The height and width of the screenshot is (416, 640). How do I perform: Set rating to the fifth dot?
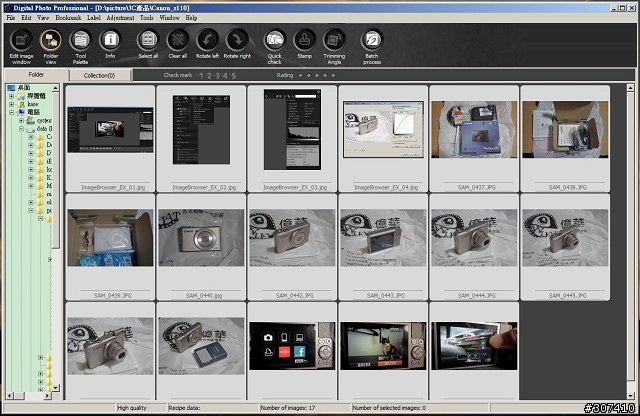coord(333,75)
